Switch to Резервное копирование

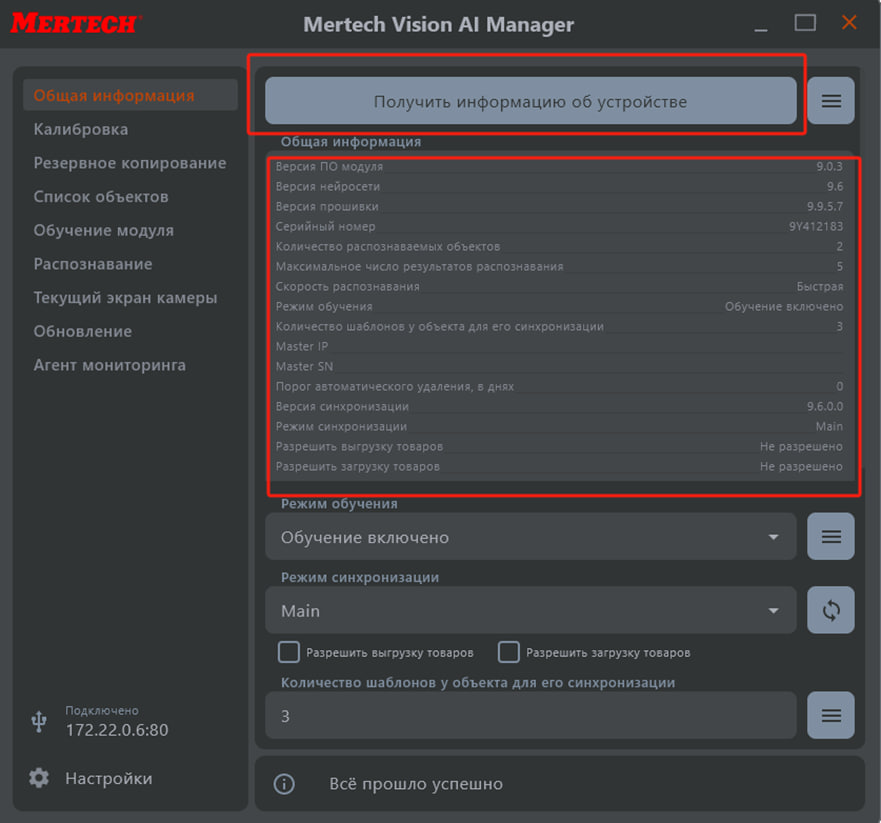(x=130, y=163)
